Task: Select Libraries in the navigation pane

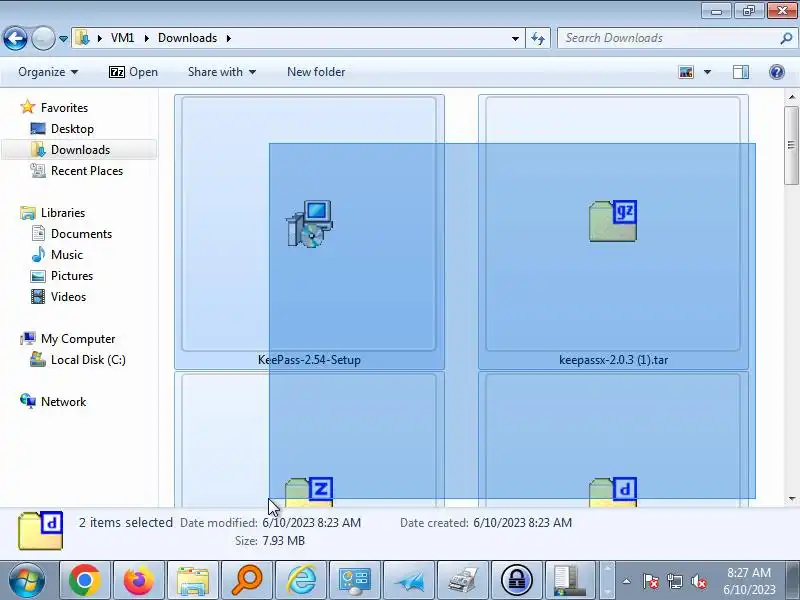Action: [63, 212]
